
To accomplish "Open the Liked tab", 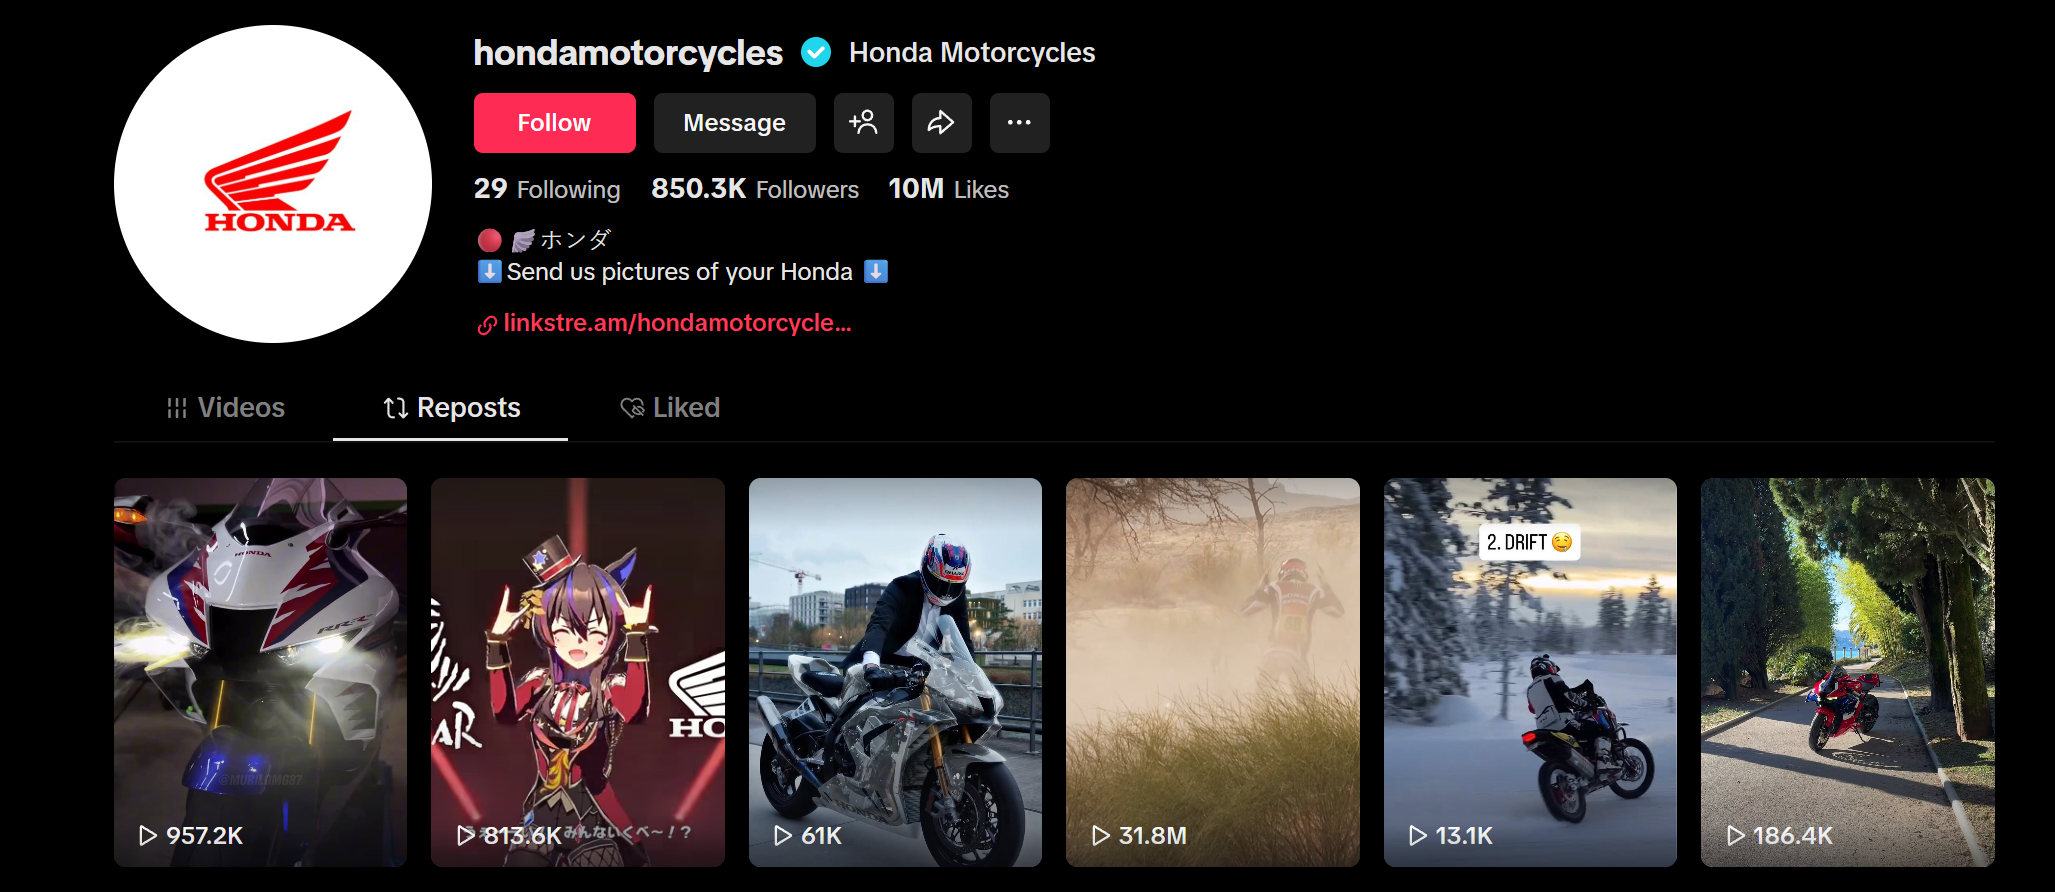I will (670, 408).
